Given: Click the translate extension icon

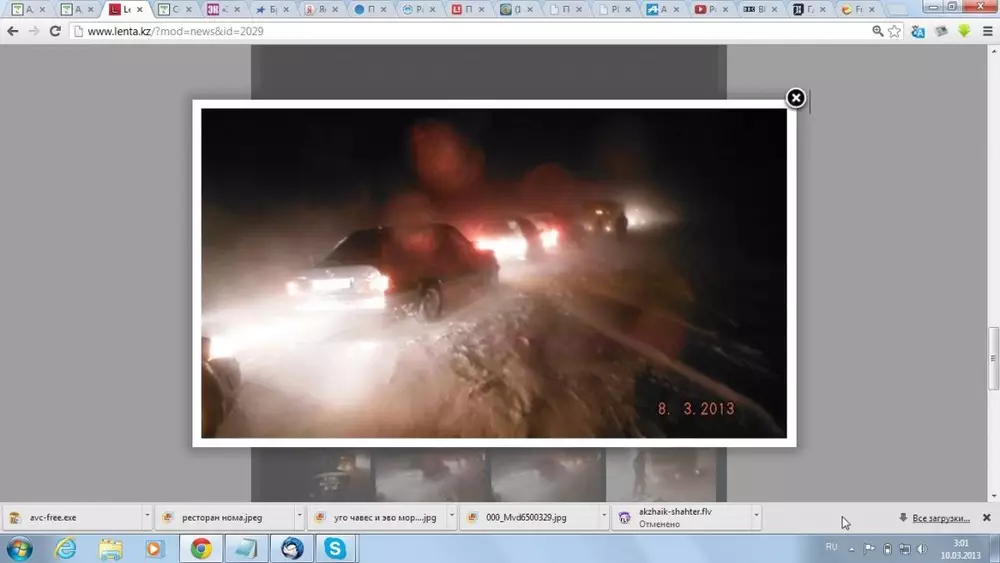Looking at the screenshot, I should click(917, 31).
